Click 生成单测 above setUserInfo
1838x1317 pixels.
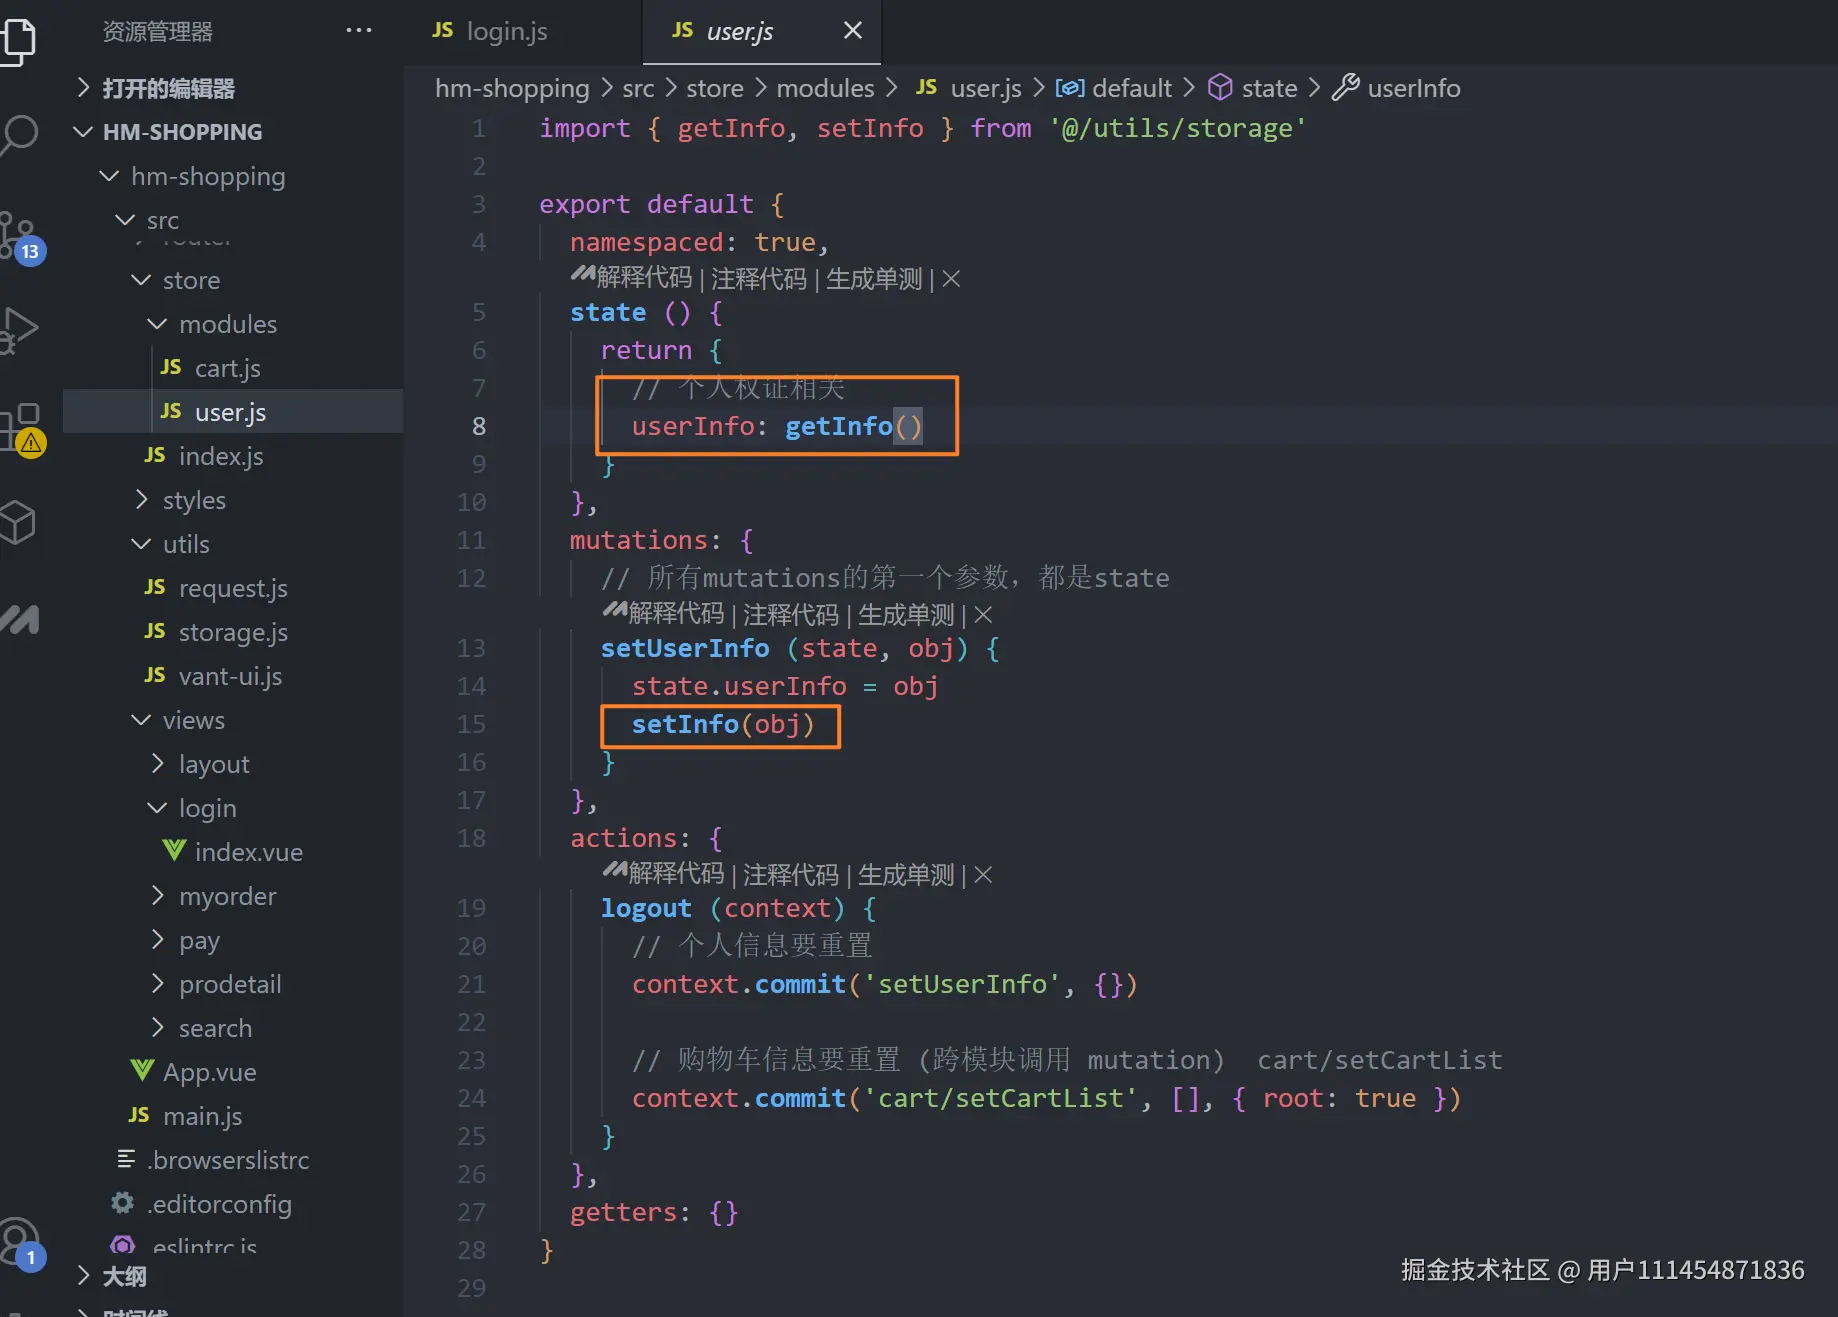[x=906, y=615]
